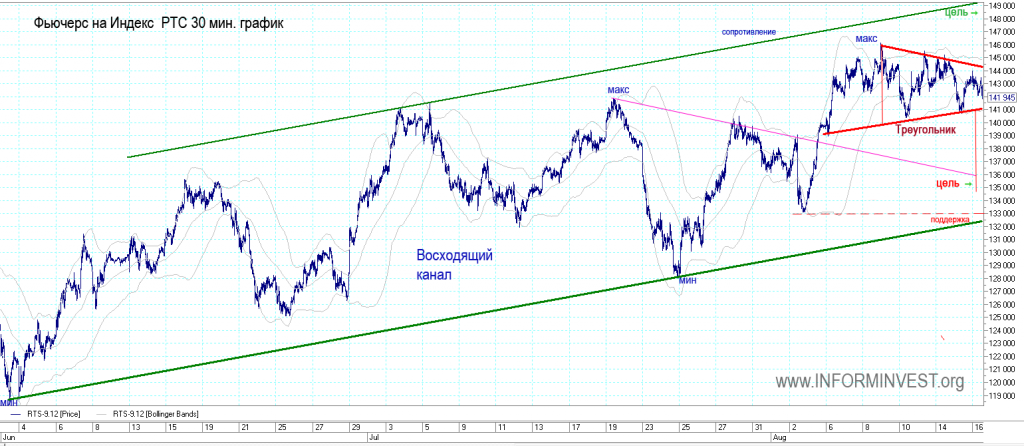
Task: Click the 138 000 price axis value
Action: [x=1002, y=148]
